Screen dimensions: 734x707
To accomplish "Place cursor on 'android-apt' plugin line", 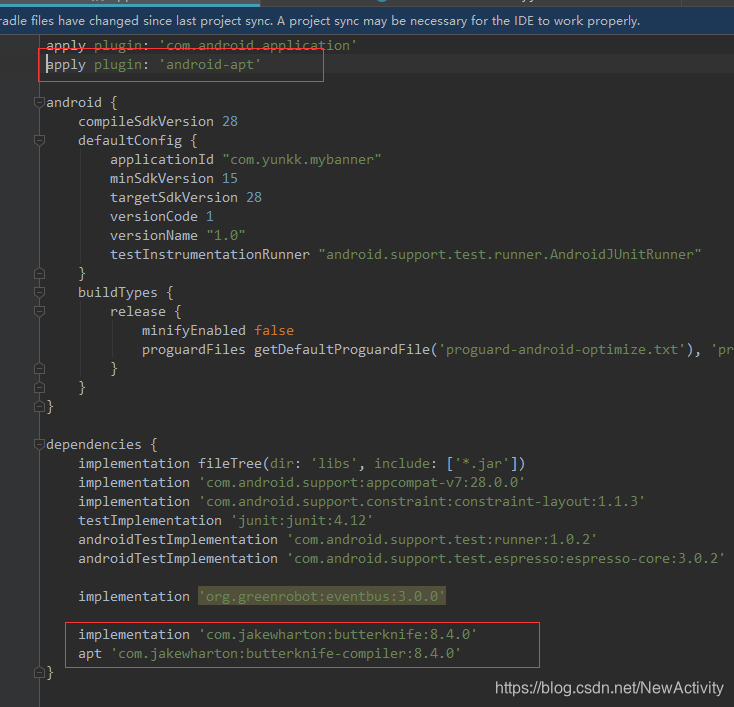I will point(153,64).
